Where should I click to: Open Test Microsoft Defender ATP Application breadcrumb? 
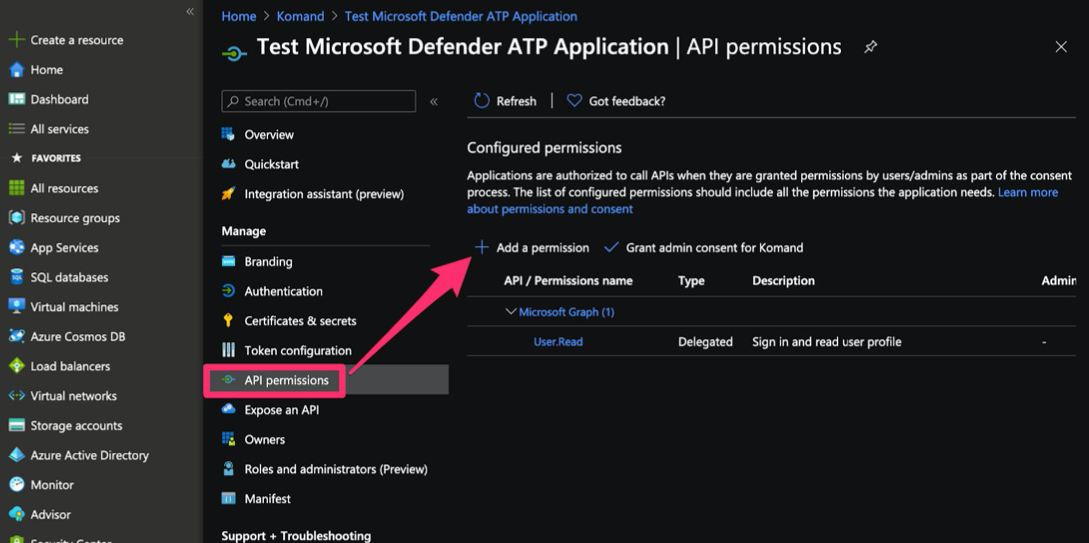tap(460, 16)
